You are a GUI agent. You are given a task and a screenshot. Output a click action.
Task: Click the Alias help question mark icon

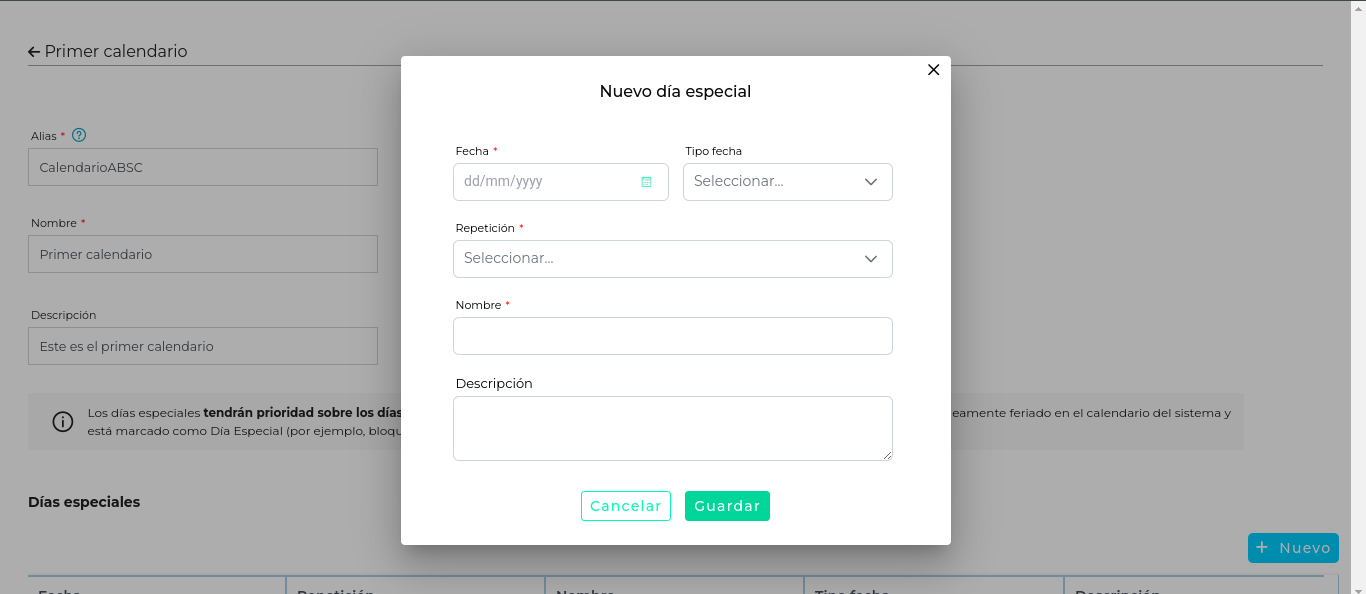(79, 135)
